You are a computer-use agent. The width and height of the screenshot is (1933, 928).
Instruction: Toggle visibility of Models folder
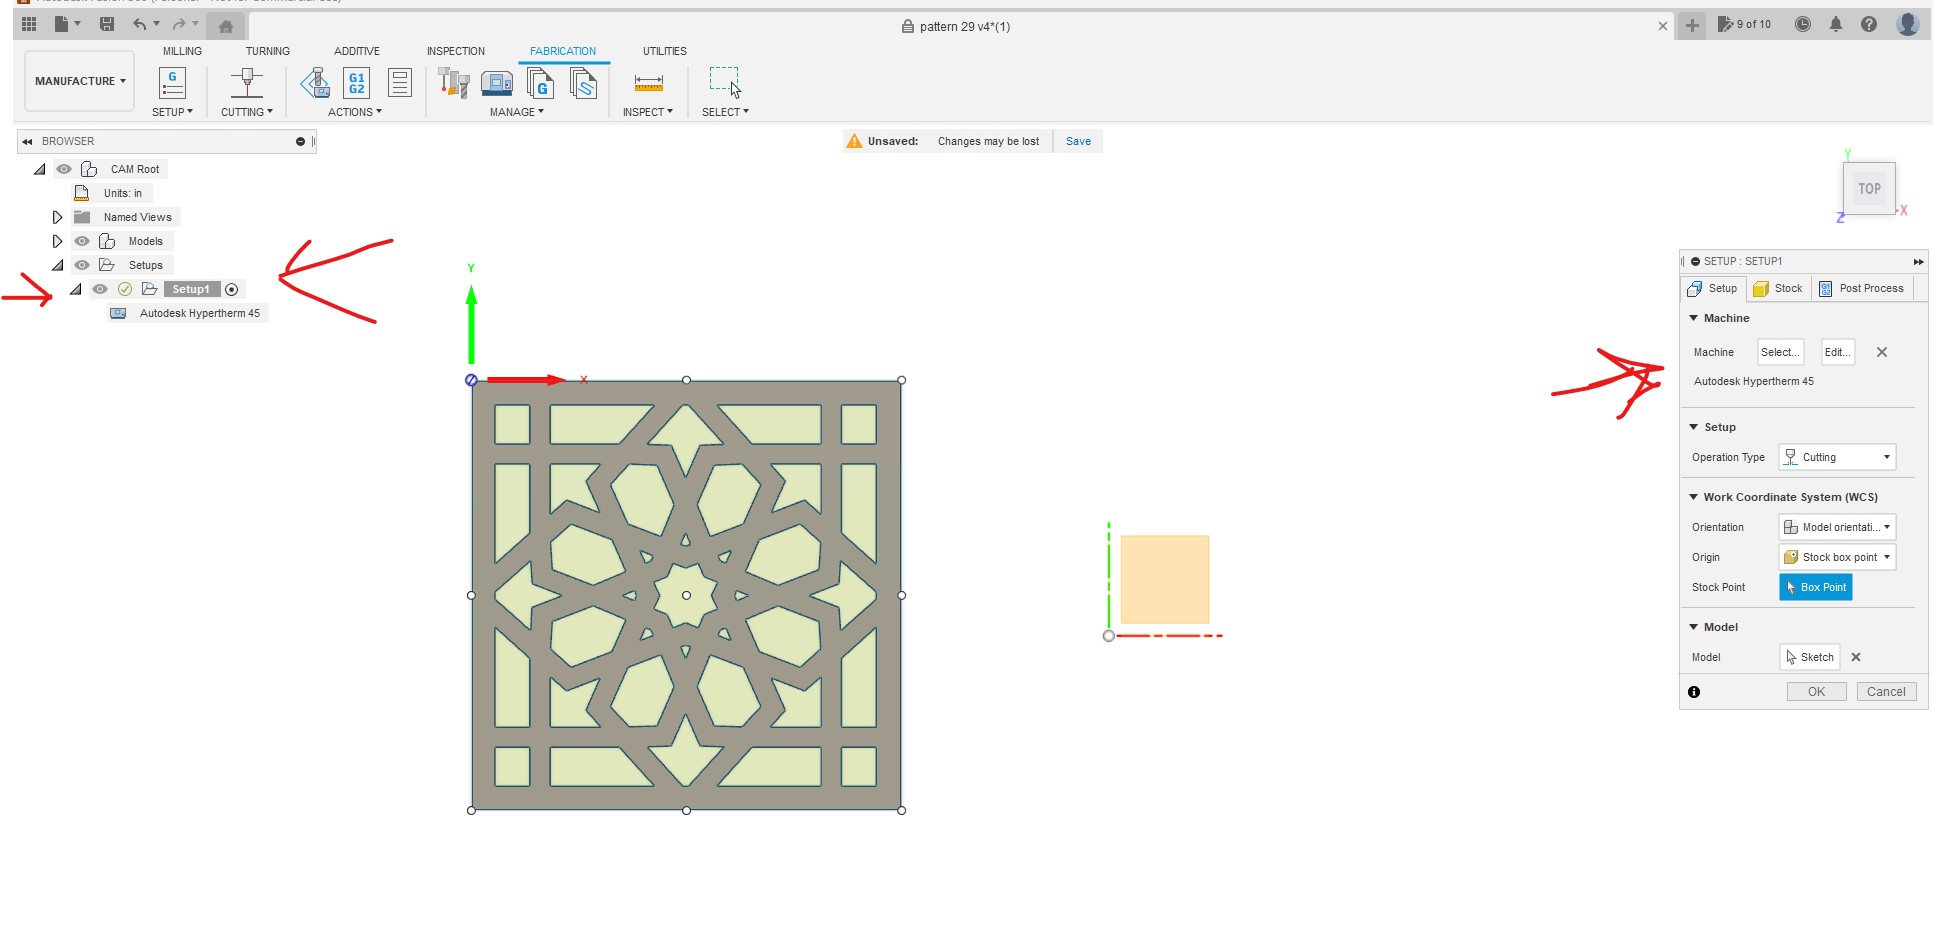click(x=82, y=241)
